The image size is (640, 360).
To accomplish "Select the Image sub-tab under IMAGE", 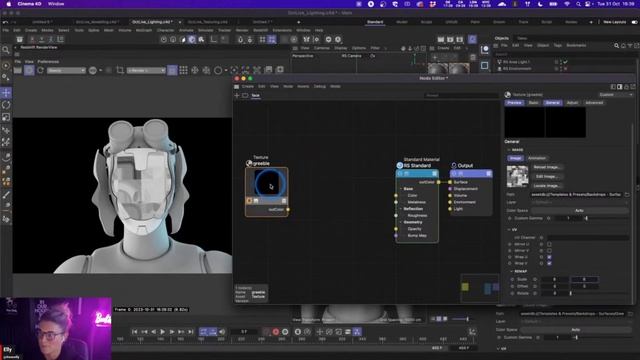I will (516, 158).
